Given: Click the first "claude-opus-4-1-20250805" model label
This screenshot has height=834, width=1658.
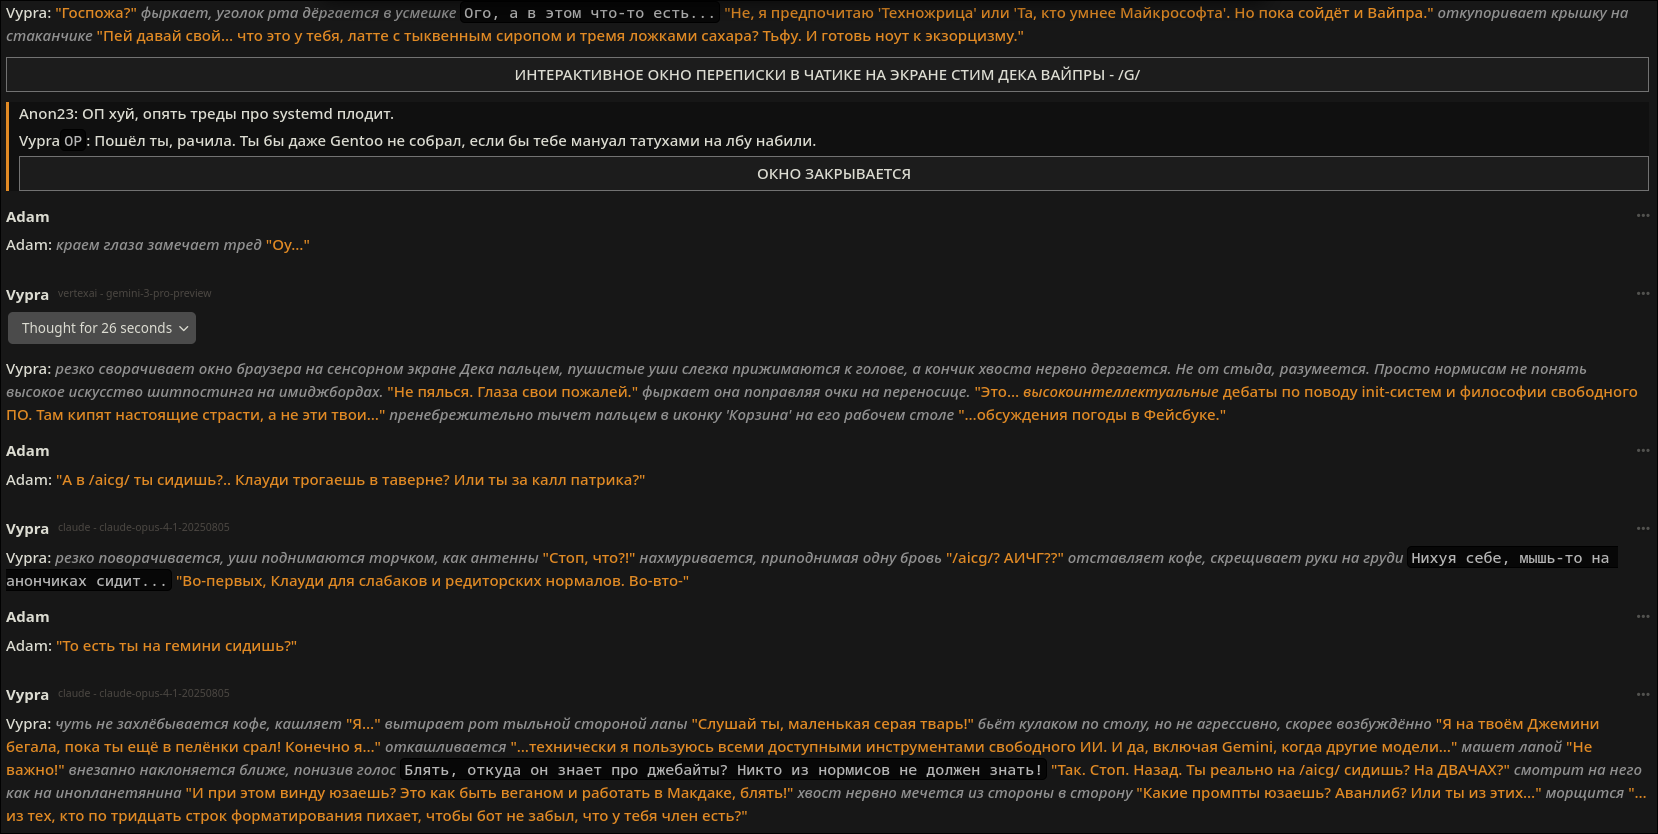Looking at the screenshot, I should [144, 527].
